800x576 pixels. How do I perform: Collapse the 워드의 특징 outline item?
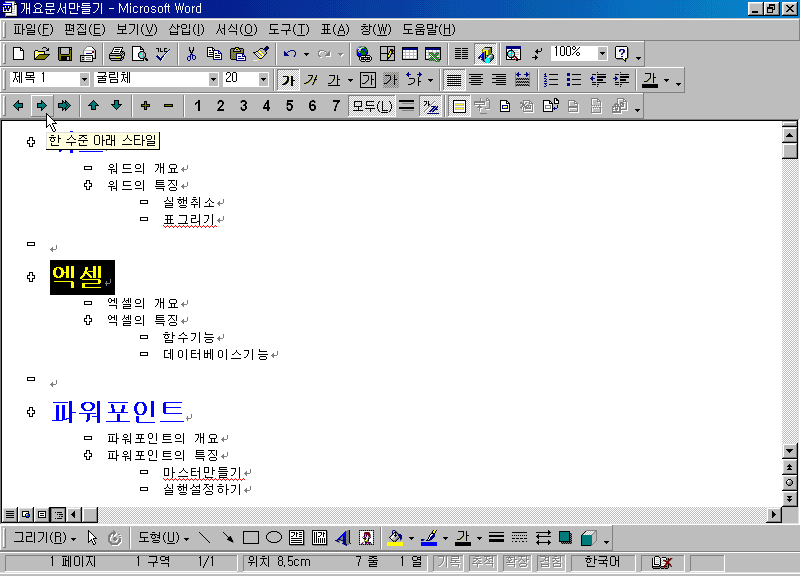[88, 185]
